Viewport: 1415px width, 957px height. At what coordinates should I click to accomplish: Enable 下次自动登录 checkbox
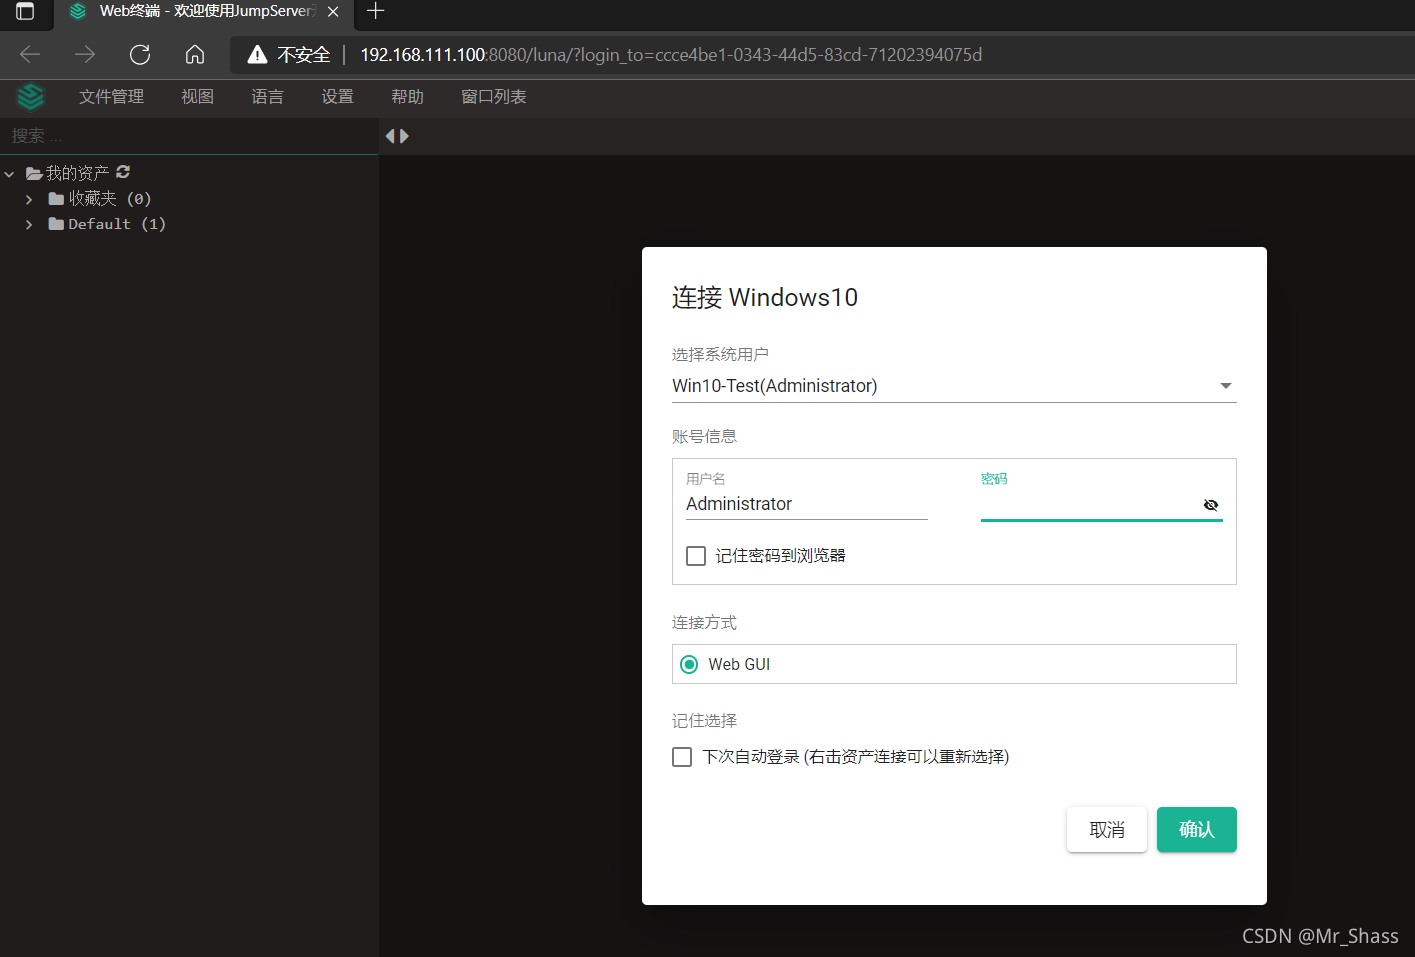tap(681, 757)
